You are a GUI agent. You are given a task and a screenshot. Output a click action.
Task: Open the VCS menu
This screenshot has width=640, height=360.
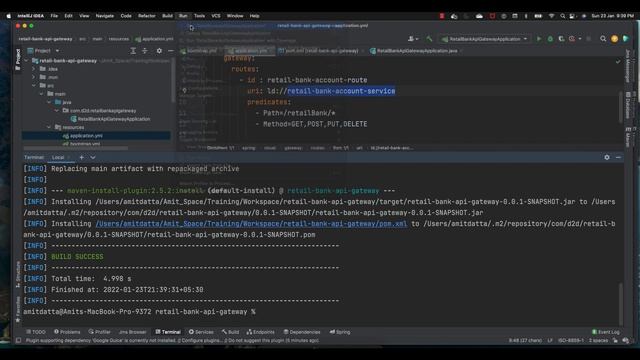point(216,16)
